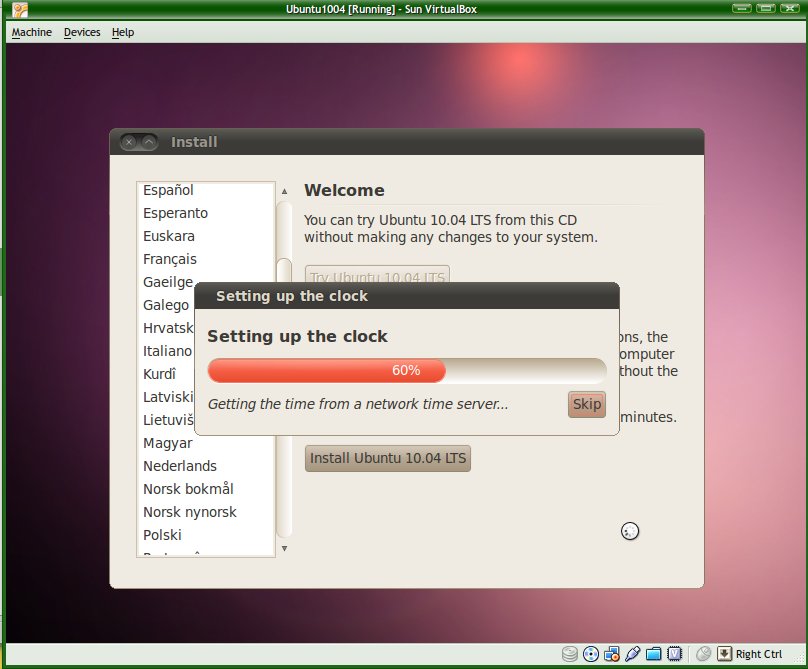Image resolution: width=808 pixels, height=669 pixels.
Task: Select Gaeilge in the language list
Action: [168, 282]
